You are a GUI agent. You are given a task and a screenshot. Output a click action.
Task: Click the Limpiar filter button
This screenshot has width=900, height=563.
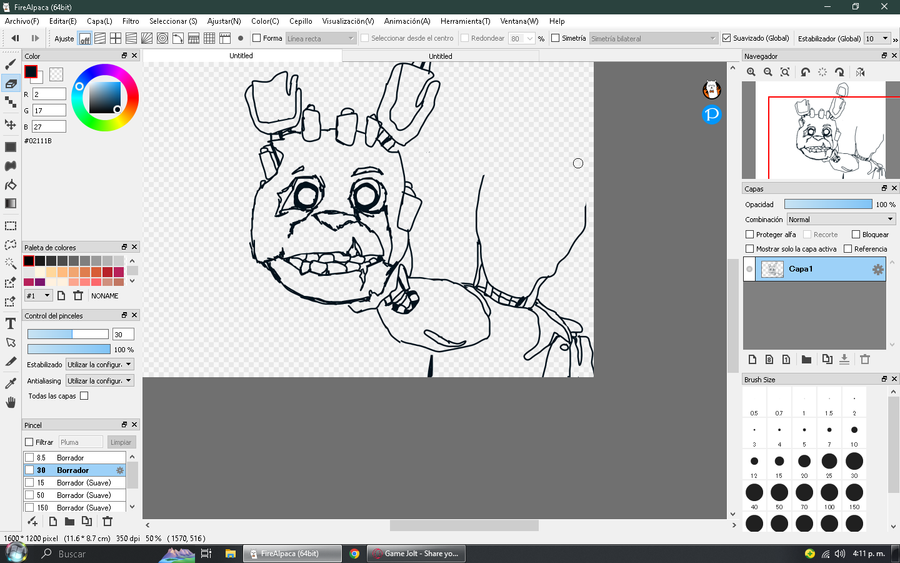pos(121,442)
